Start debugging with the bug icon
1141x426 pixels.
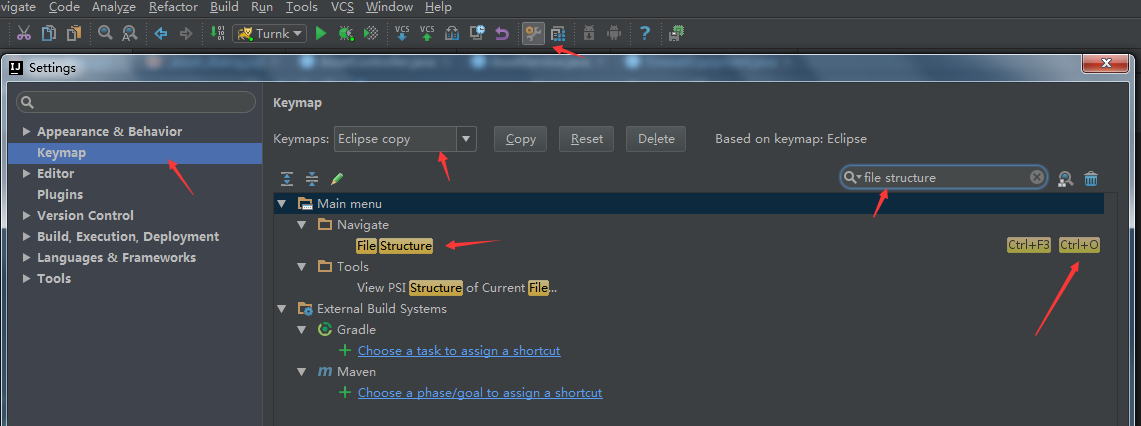pos(346,33)
